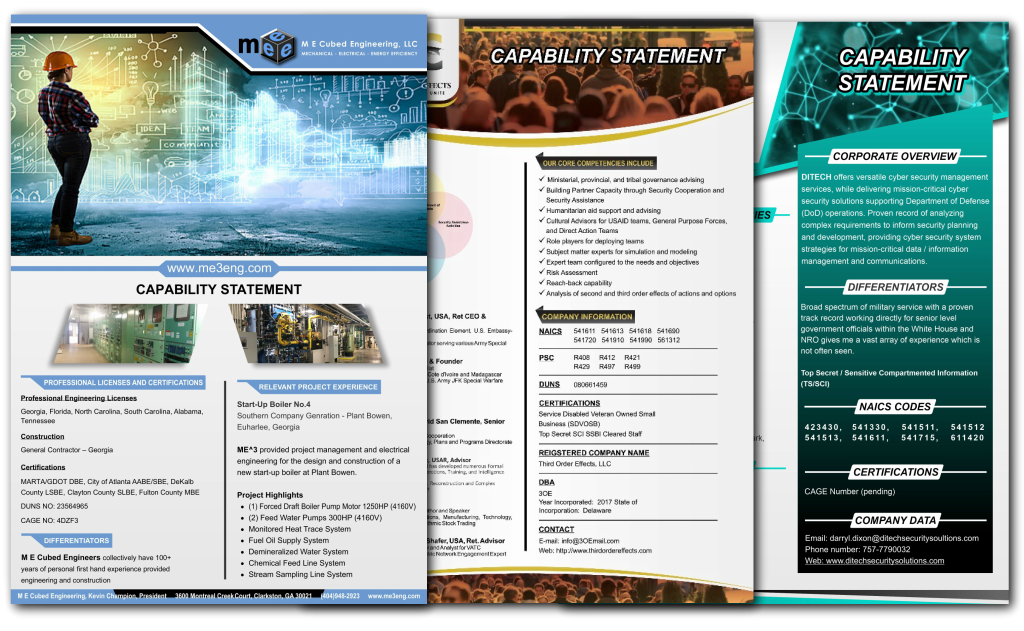Select the NAICS CODES section header
1024x631 pixels.
(895, 407)
